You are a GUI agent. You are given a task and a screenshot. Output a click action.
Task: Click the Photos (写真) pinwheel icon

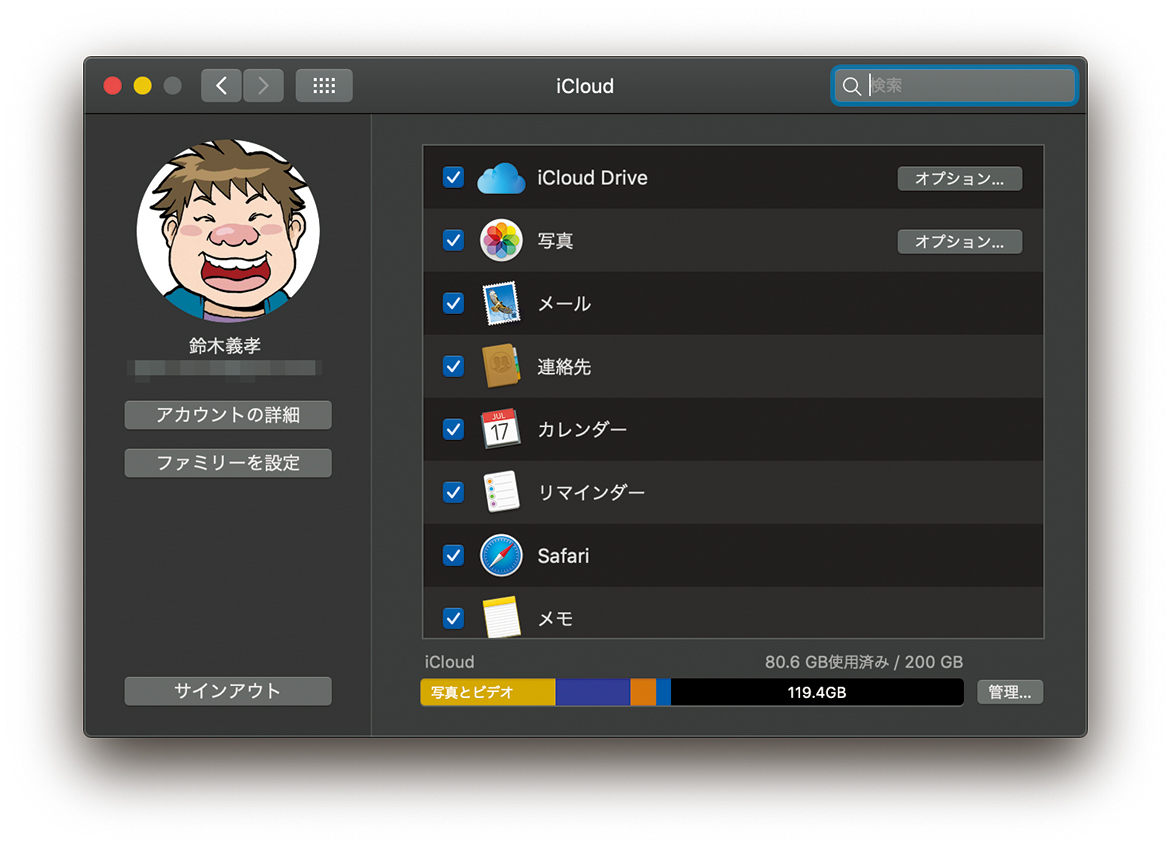point(501,241)
